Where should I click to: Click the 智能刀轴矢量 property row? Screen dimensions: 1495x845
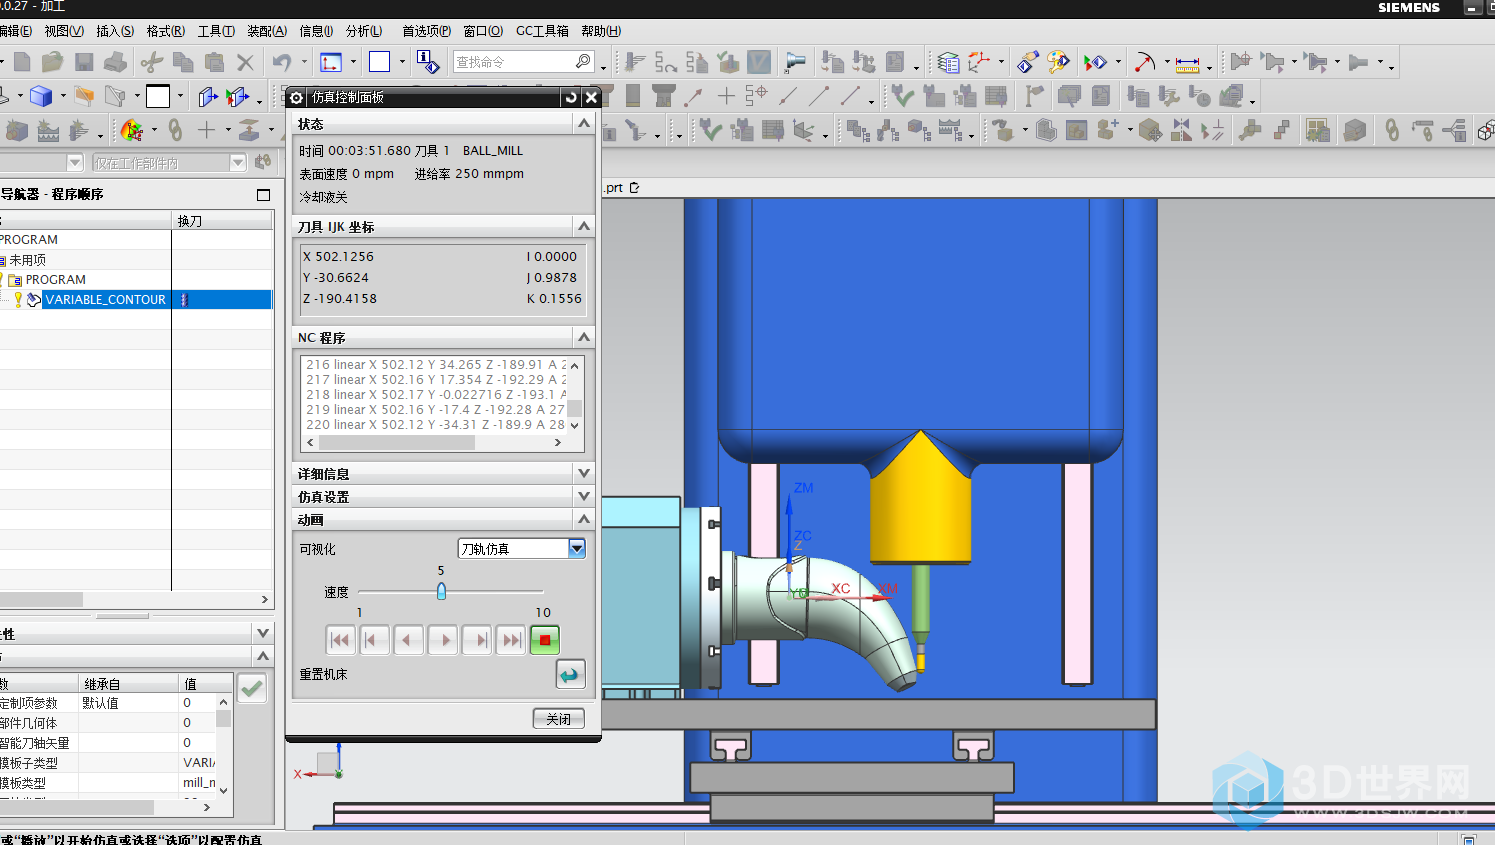[108, 743]
